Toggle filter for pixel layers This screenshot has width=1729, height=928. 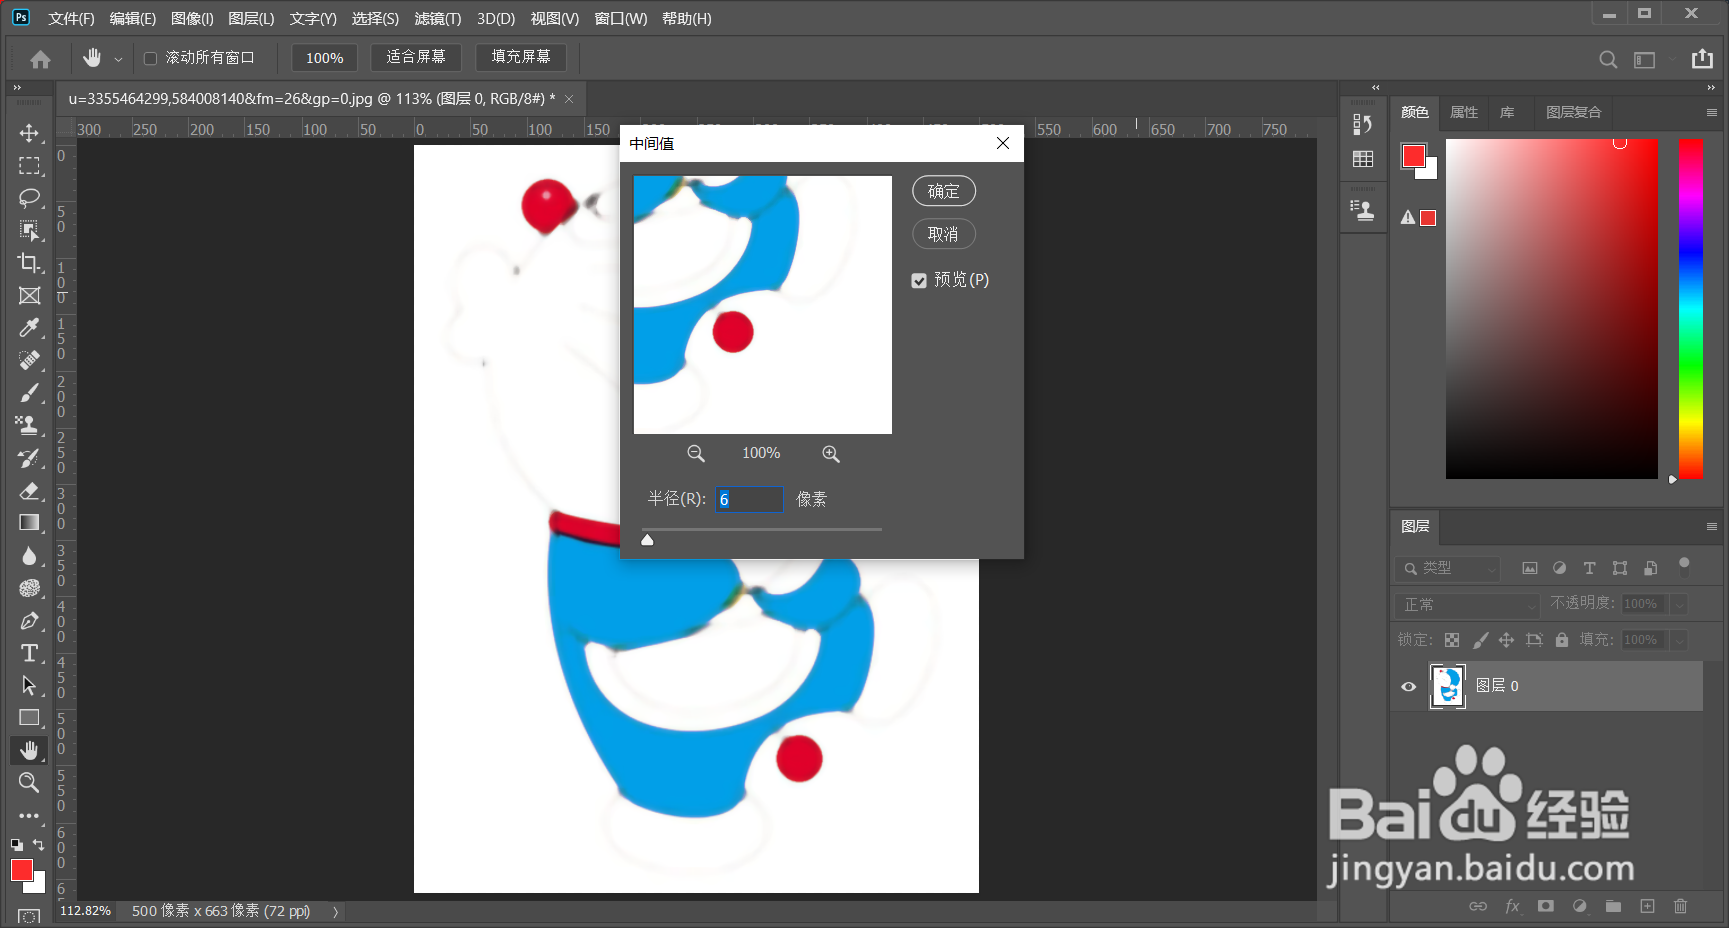coord(1530,568)
